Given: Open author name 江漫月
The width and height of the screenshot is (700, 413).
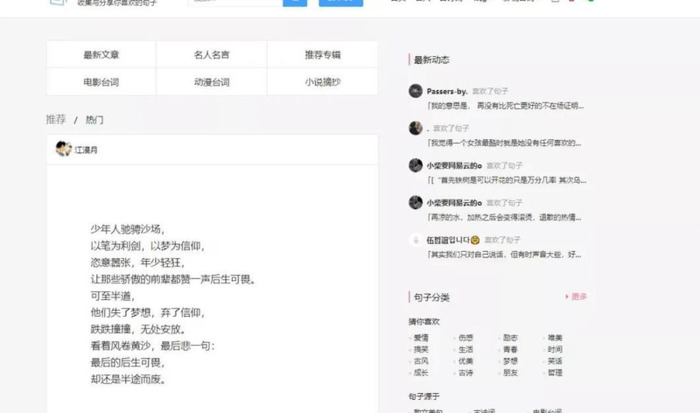Looking at the screenshot, I should pyautogui.click(x=86, y=150).
